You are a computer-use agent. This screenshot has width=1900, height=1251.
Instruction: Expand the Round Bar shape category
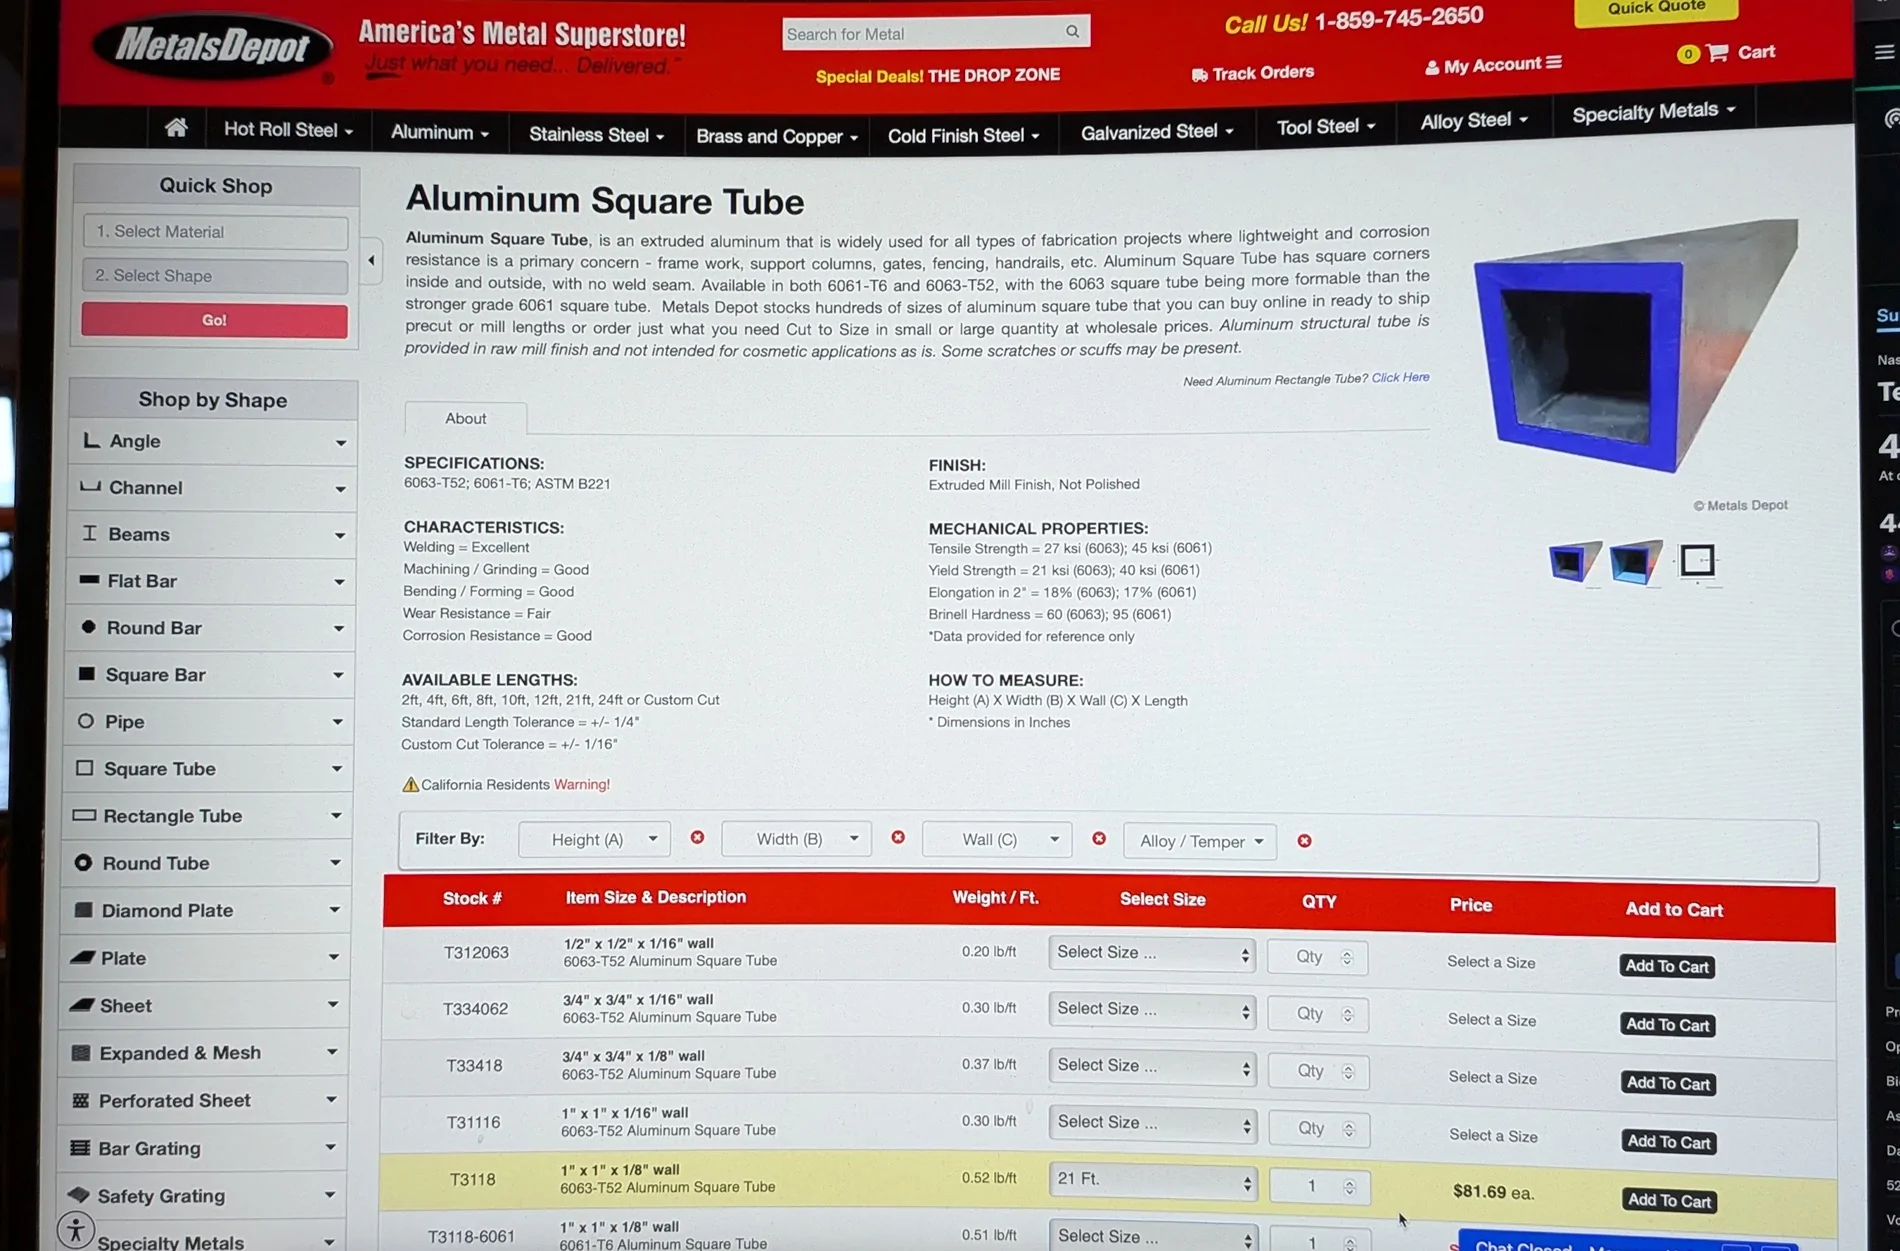click(x=210, y=628)
